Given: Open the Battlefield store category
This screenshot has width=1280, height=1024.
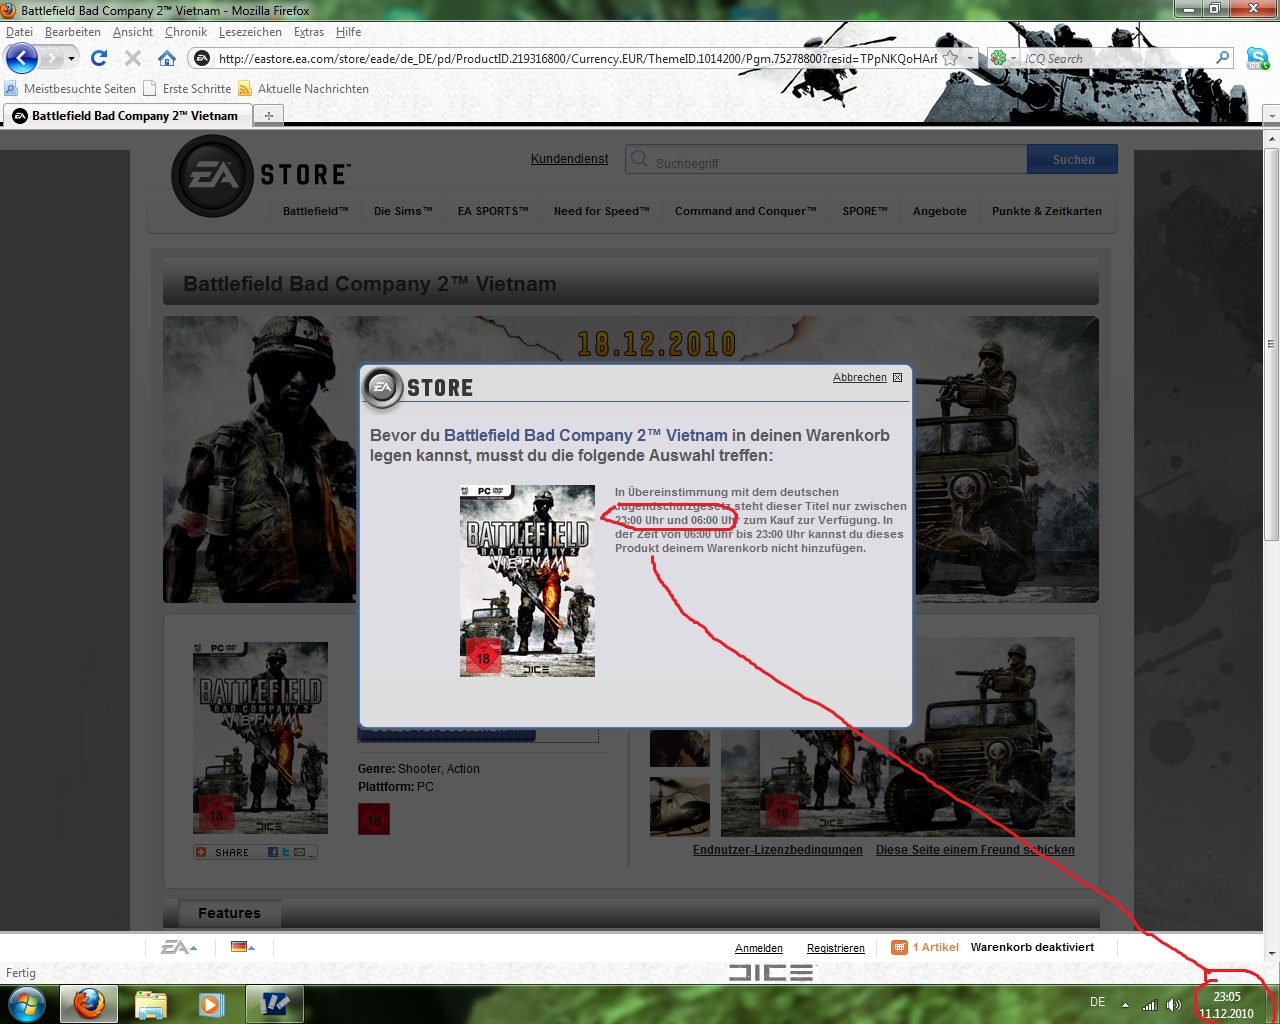Looking at the screenshot, I should click(x=315, y=211).
